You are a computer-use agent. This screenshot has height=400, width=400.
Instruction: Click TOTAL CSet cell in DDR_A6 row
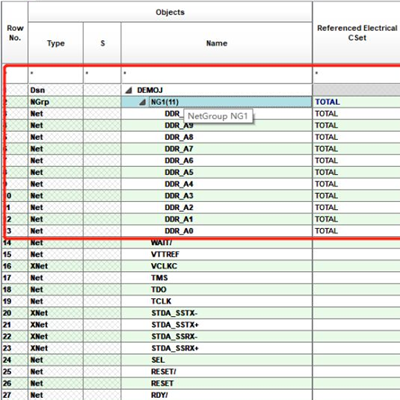click(x=356, y=161)
